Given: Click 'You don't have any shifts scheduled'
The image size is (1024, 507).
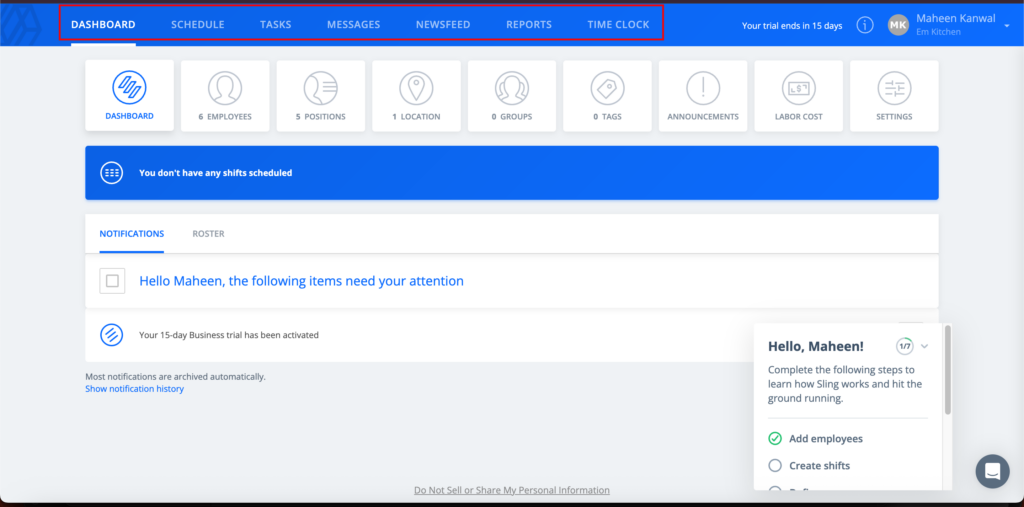Looking at the screenshot, I should point(216,173).
